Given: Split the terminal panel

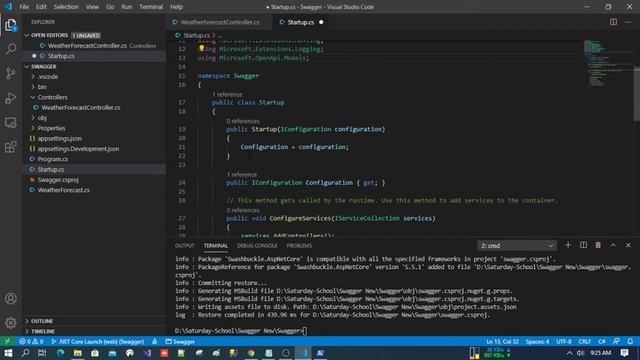Looking at the screenshot, I should coord(583,245).
